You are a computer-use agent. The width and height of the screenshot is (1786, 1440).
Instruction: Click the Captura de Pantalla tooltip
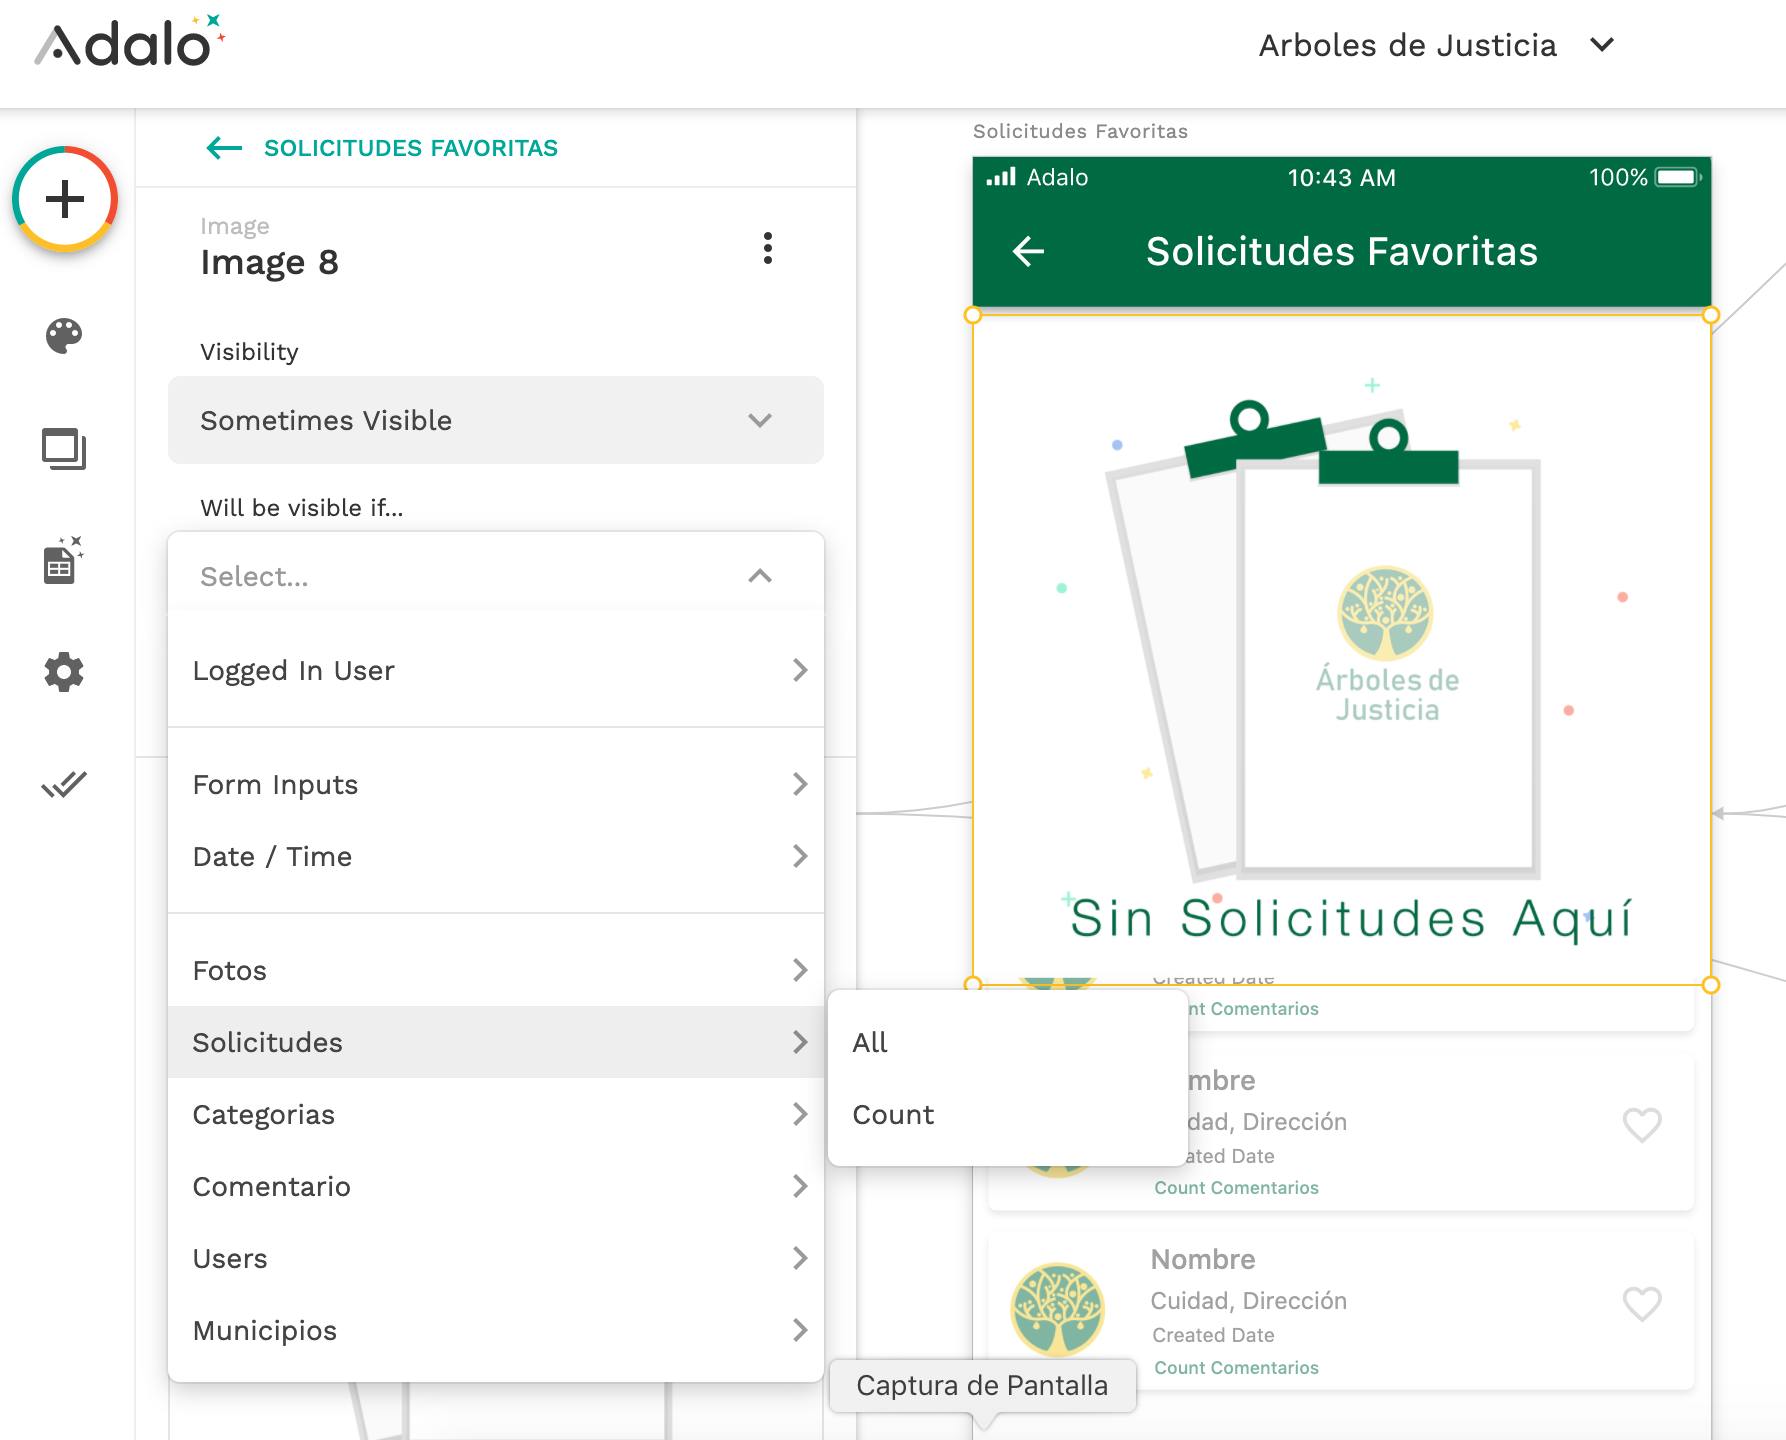[x=983, y=1385]
